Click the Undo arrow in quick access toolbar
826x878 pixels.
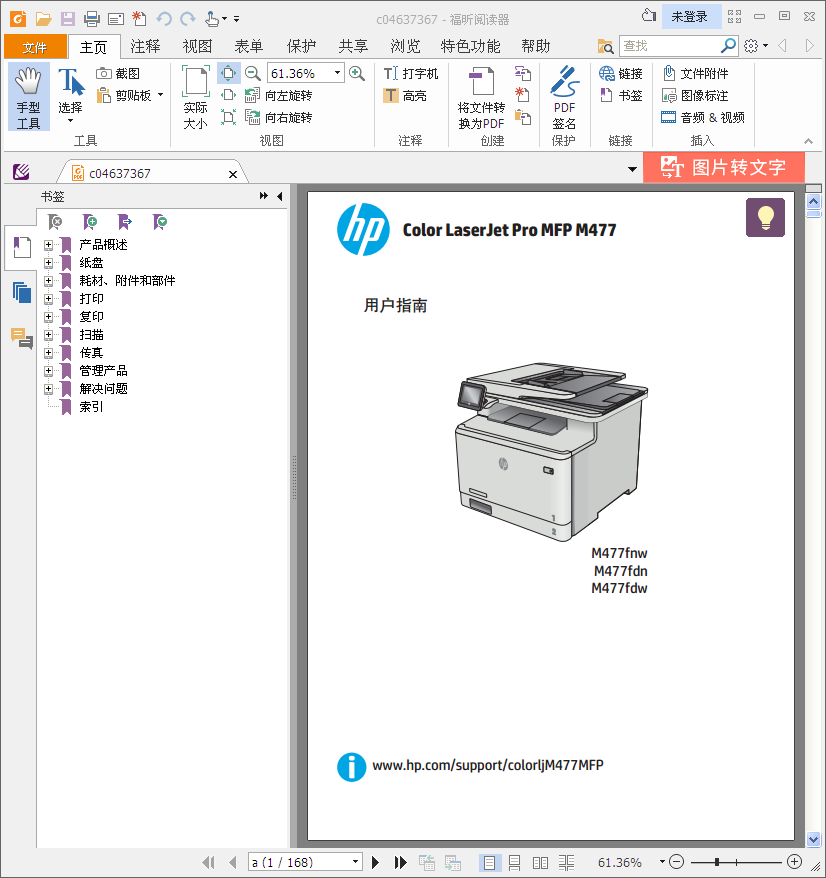(164, 18)
